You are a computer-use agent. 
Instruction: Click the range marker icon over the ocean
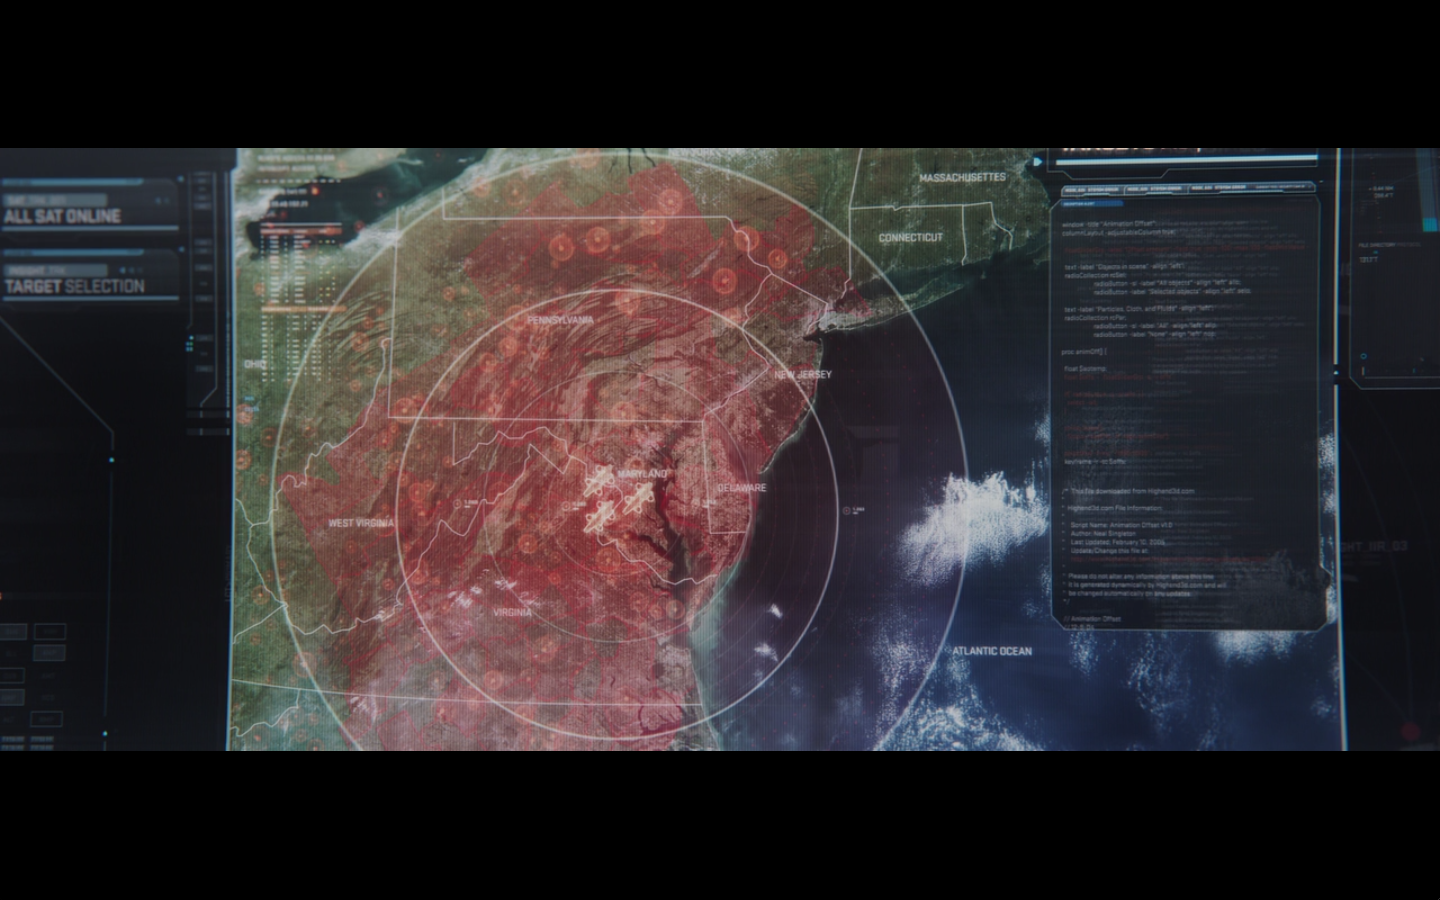click(847, 511)
